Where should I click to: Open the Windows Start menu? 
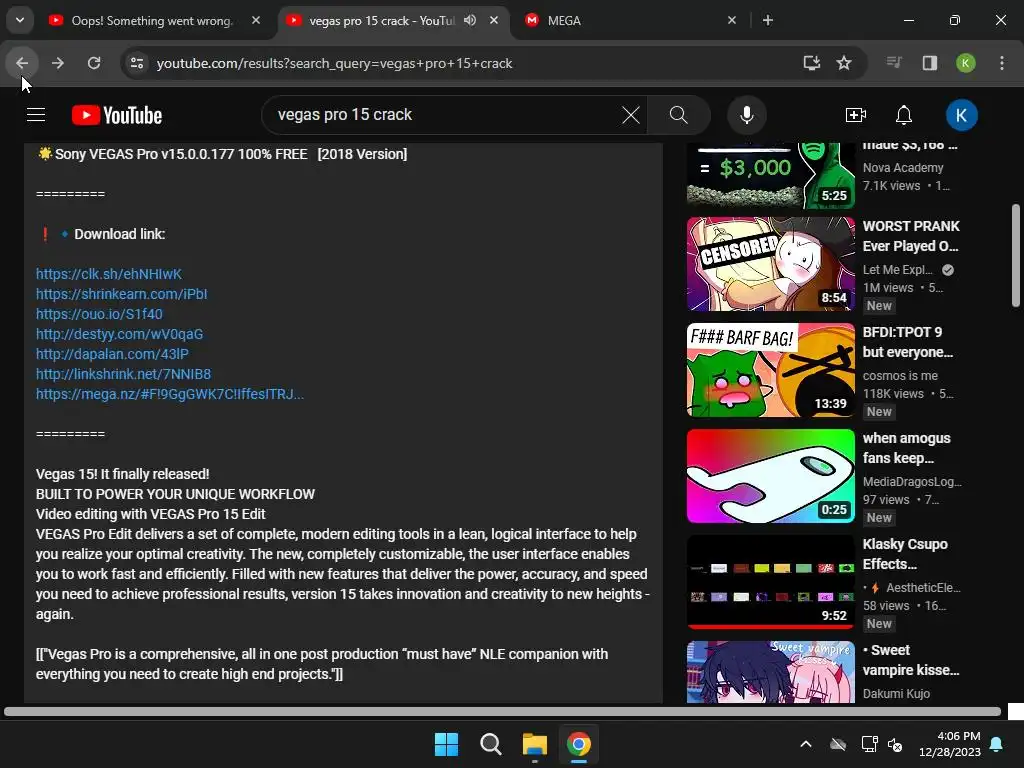click(447, 744)
